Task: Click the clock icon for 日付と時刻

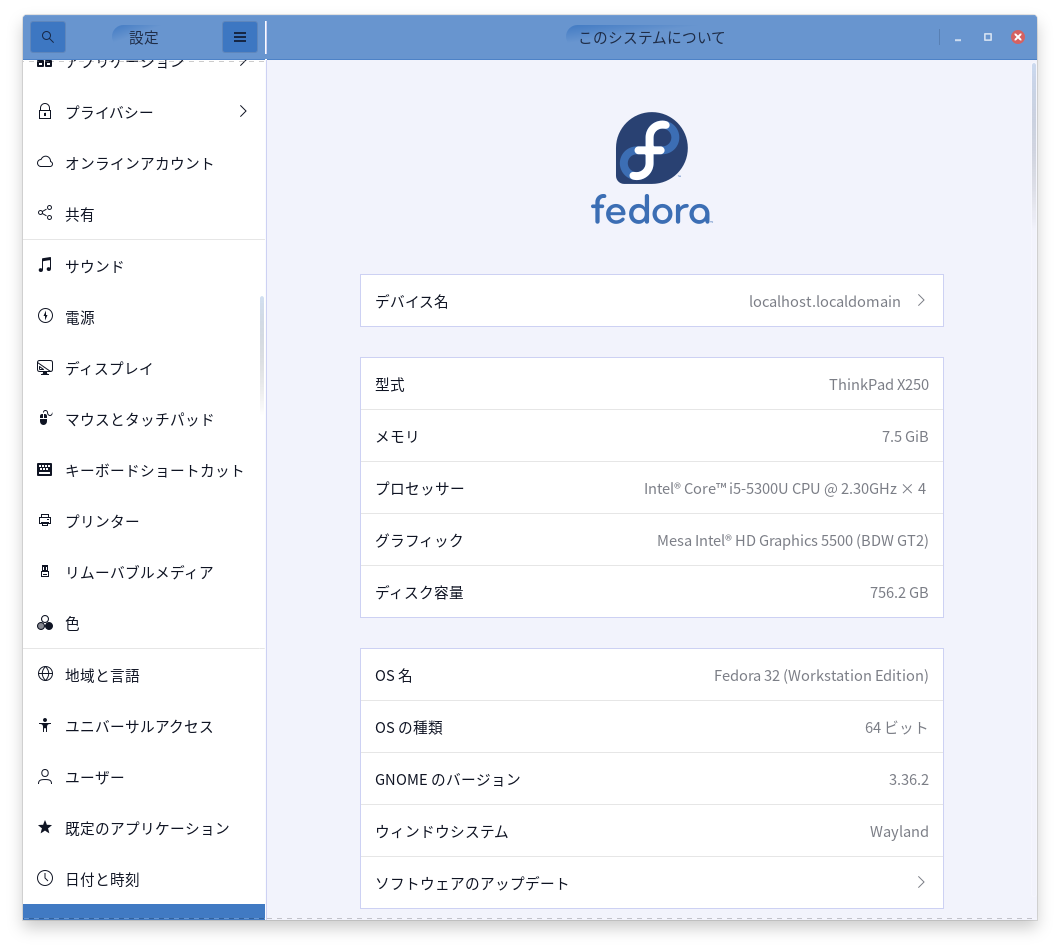Action: coord(45,879)
